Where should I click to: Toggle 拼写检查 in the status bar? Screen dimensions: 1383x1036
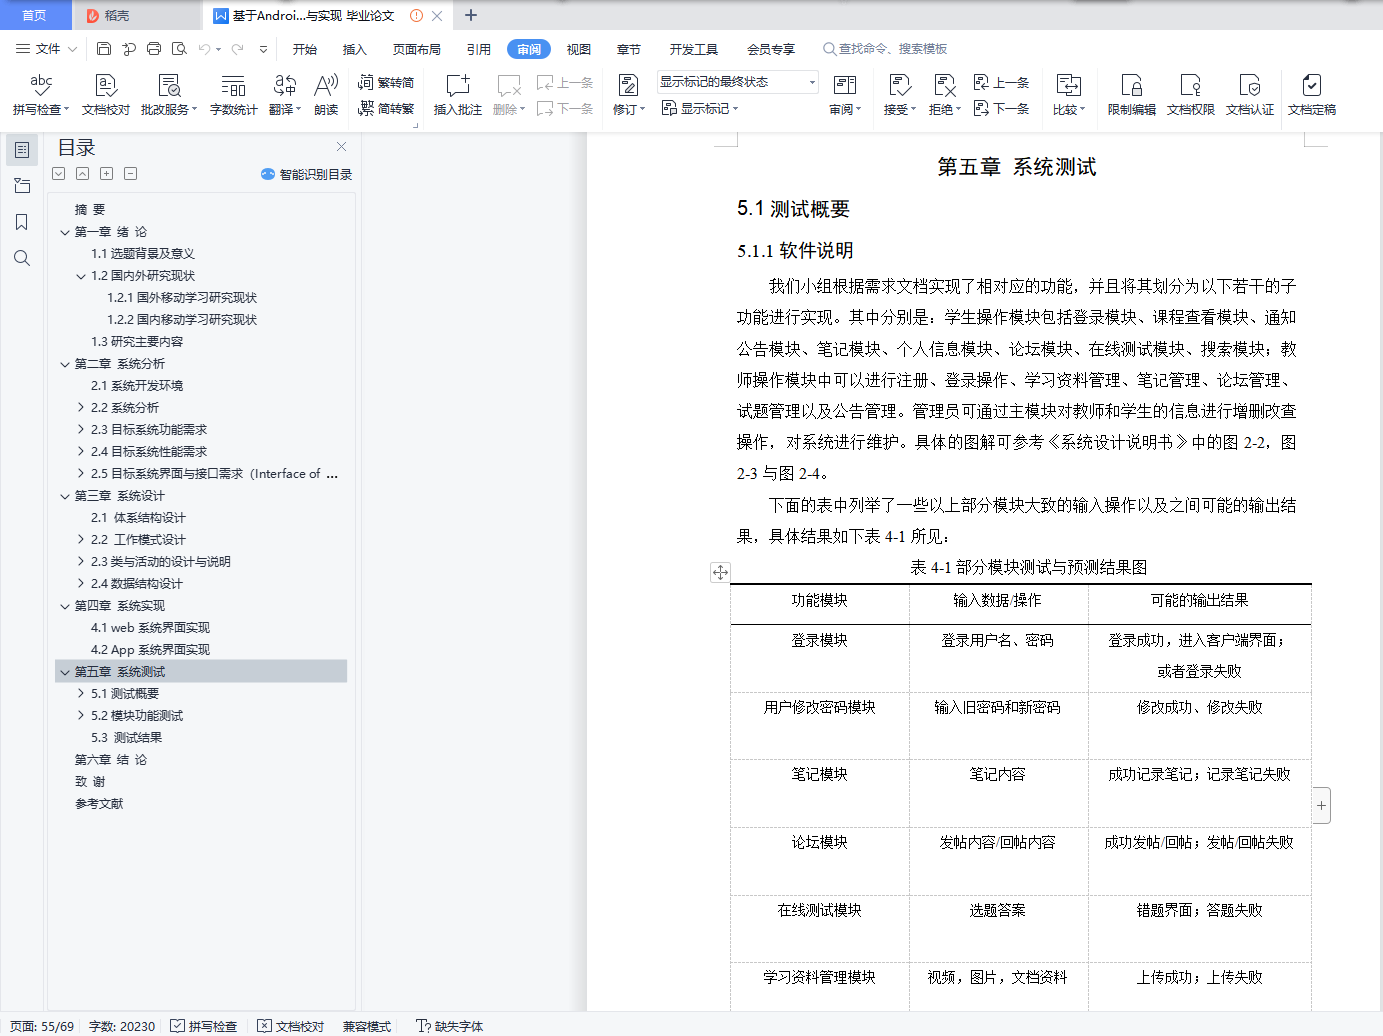point(204,1026)
